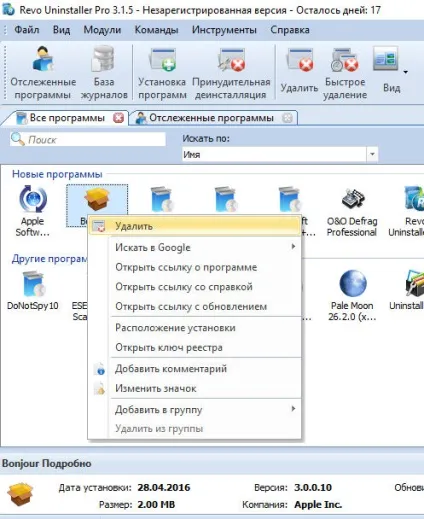Click the Другие программы group header
Screen dimensions: 424x519
(x=49, y=259)
